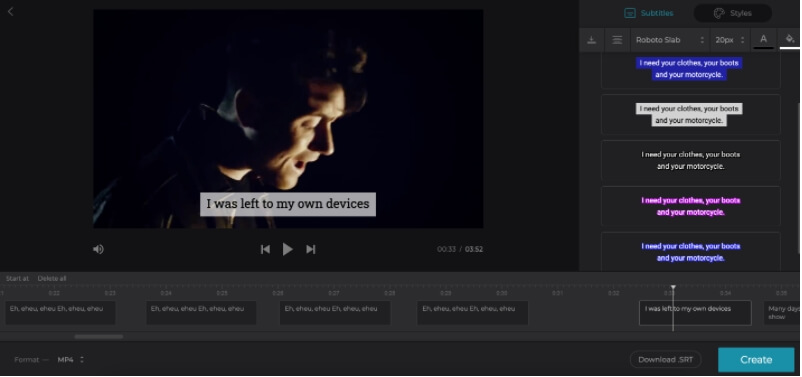Open the text color picker
Viewport: 802px width, 377px height.
pos(764,39)
